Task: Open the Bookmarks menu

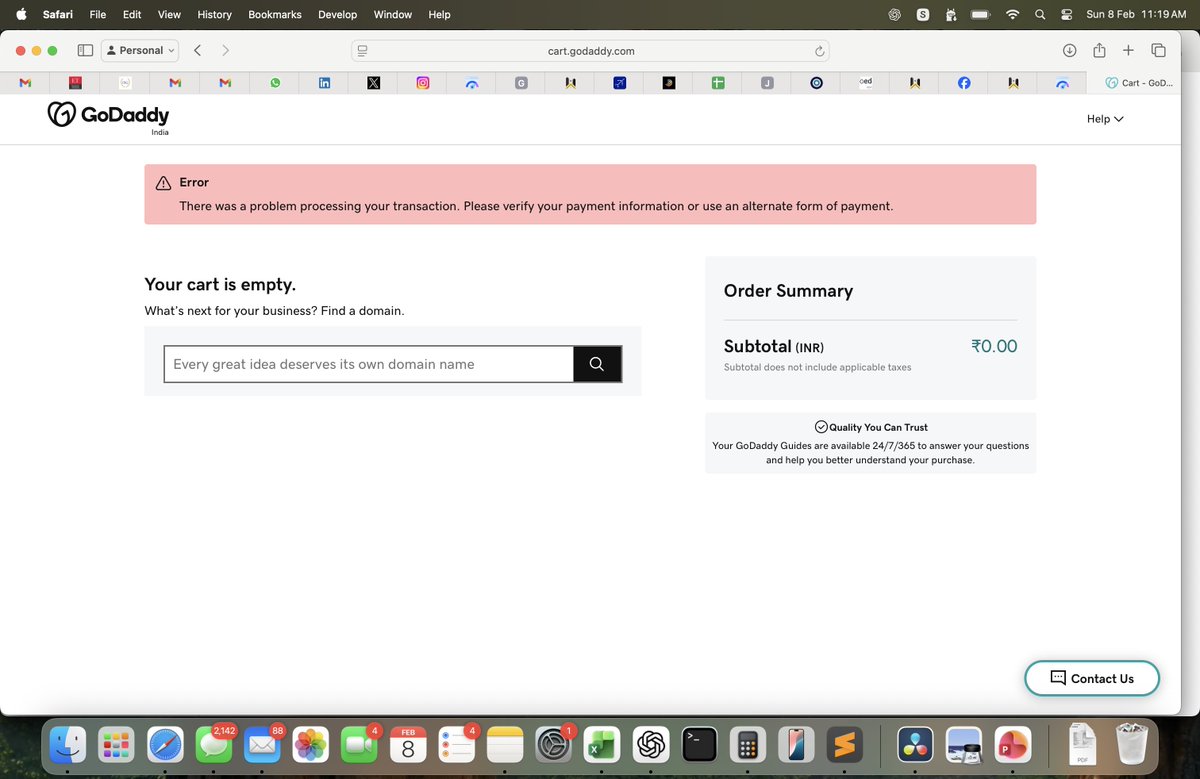Action: coord(274,14)
